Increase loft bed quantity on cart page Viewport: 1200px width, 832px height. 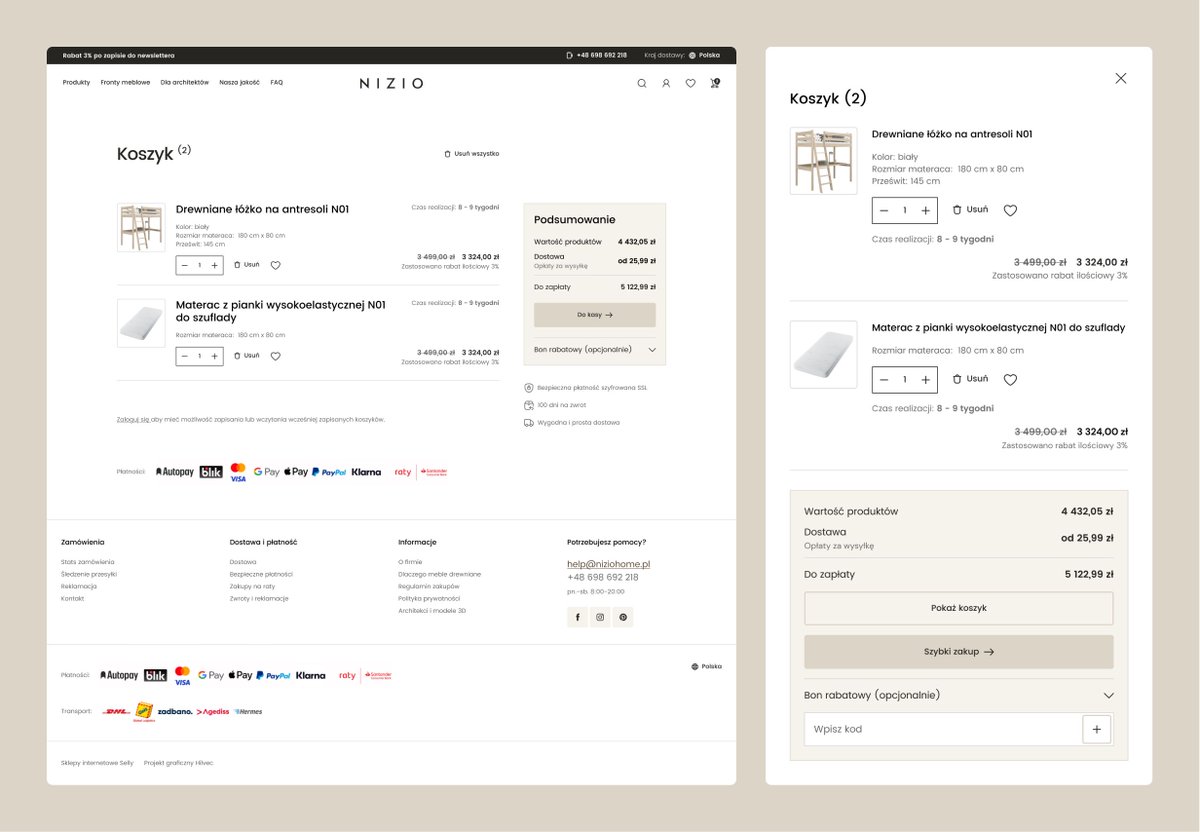[214, 265]
